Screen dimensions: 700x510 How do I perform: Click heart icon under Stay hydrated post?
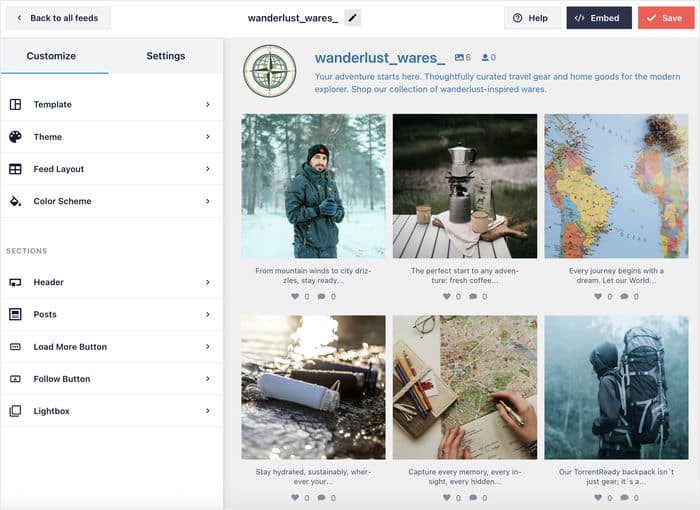pyautogui.click(x=295, y=497)
